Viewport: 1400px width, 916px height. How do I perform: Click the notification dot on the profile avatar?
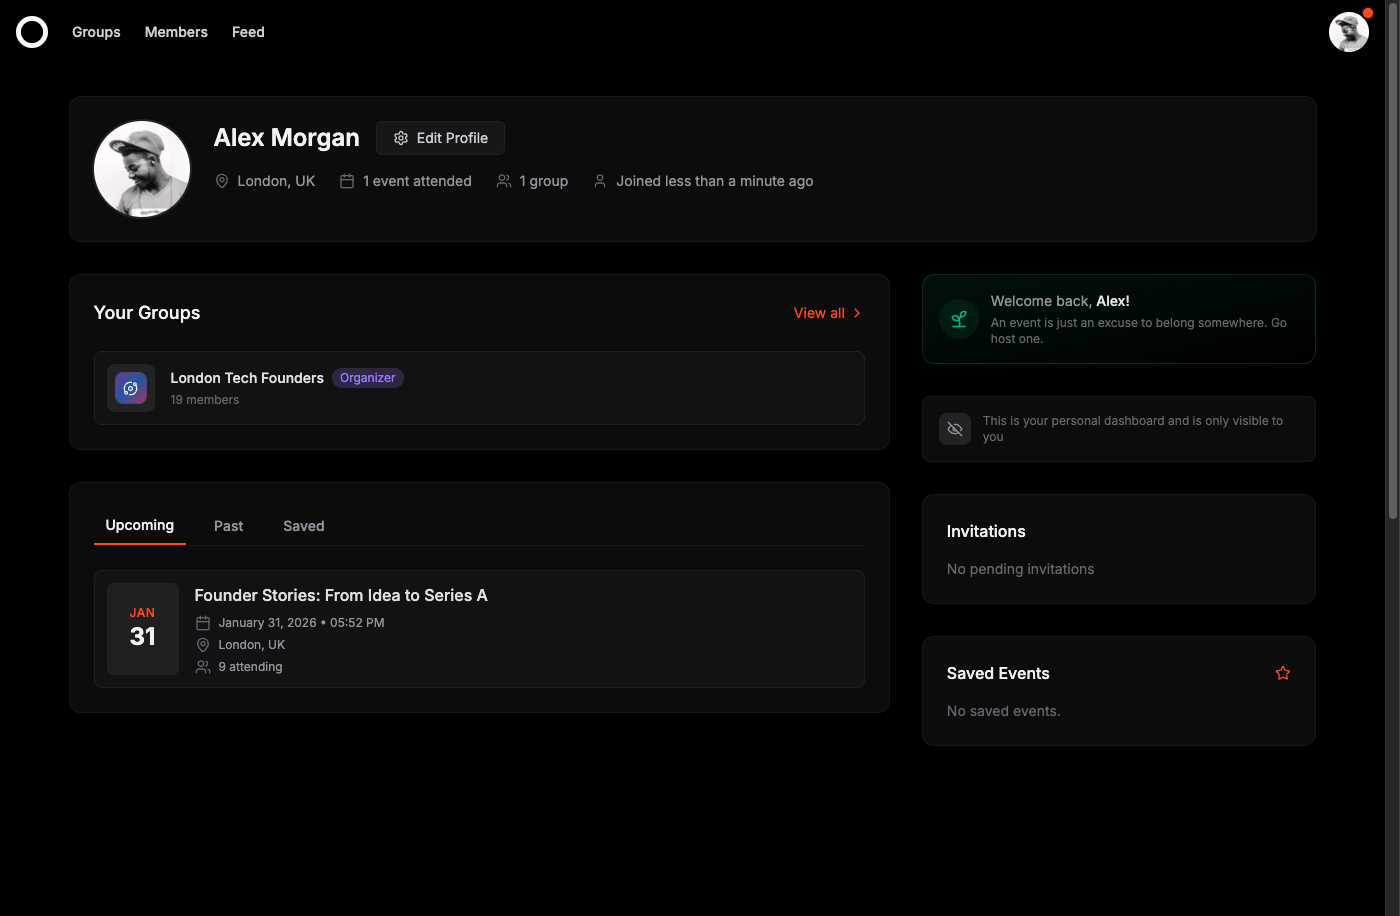1367,13
